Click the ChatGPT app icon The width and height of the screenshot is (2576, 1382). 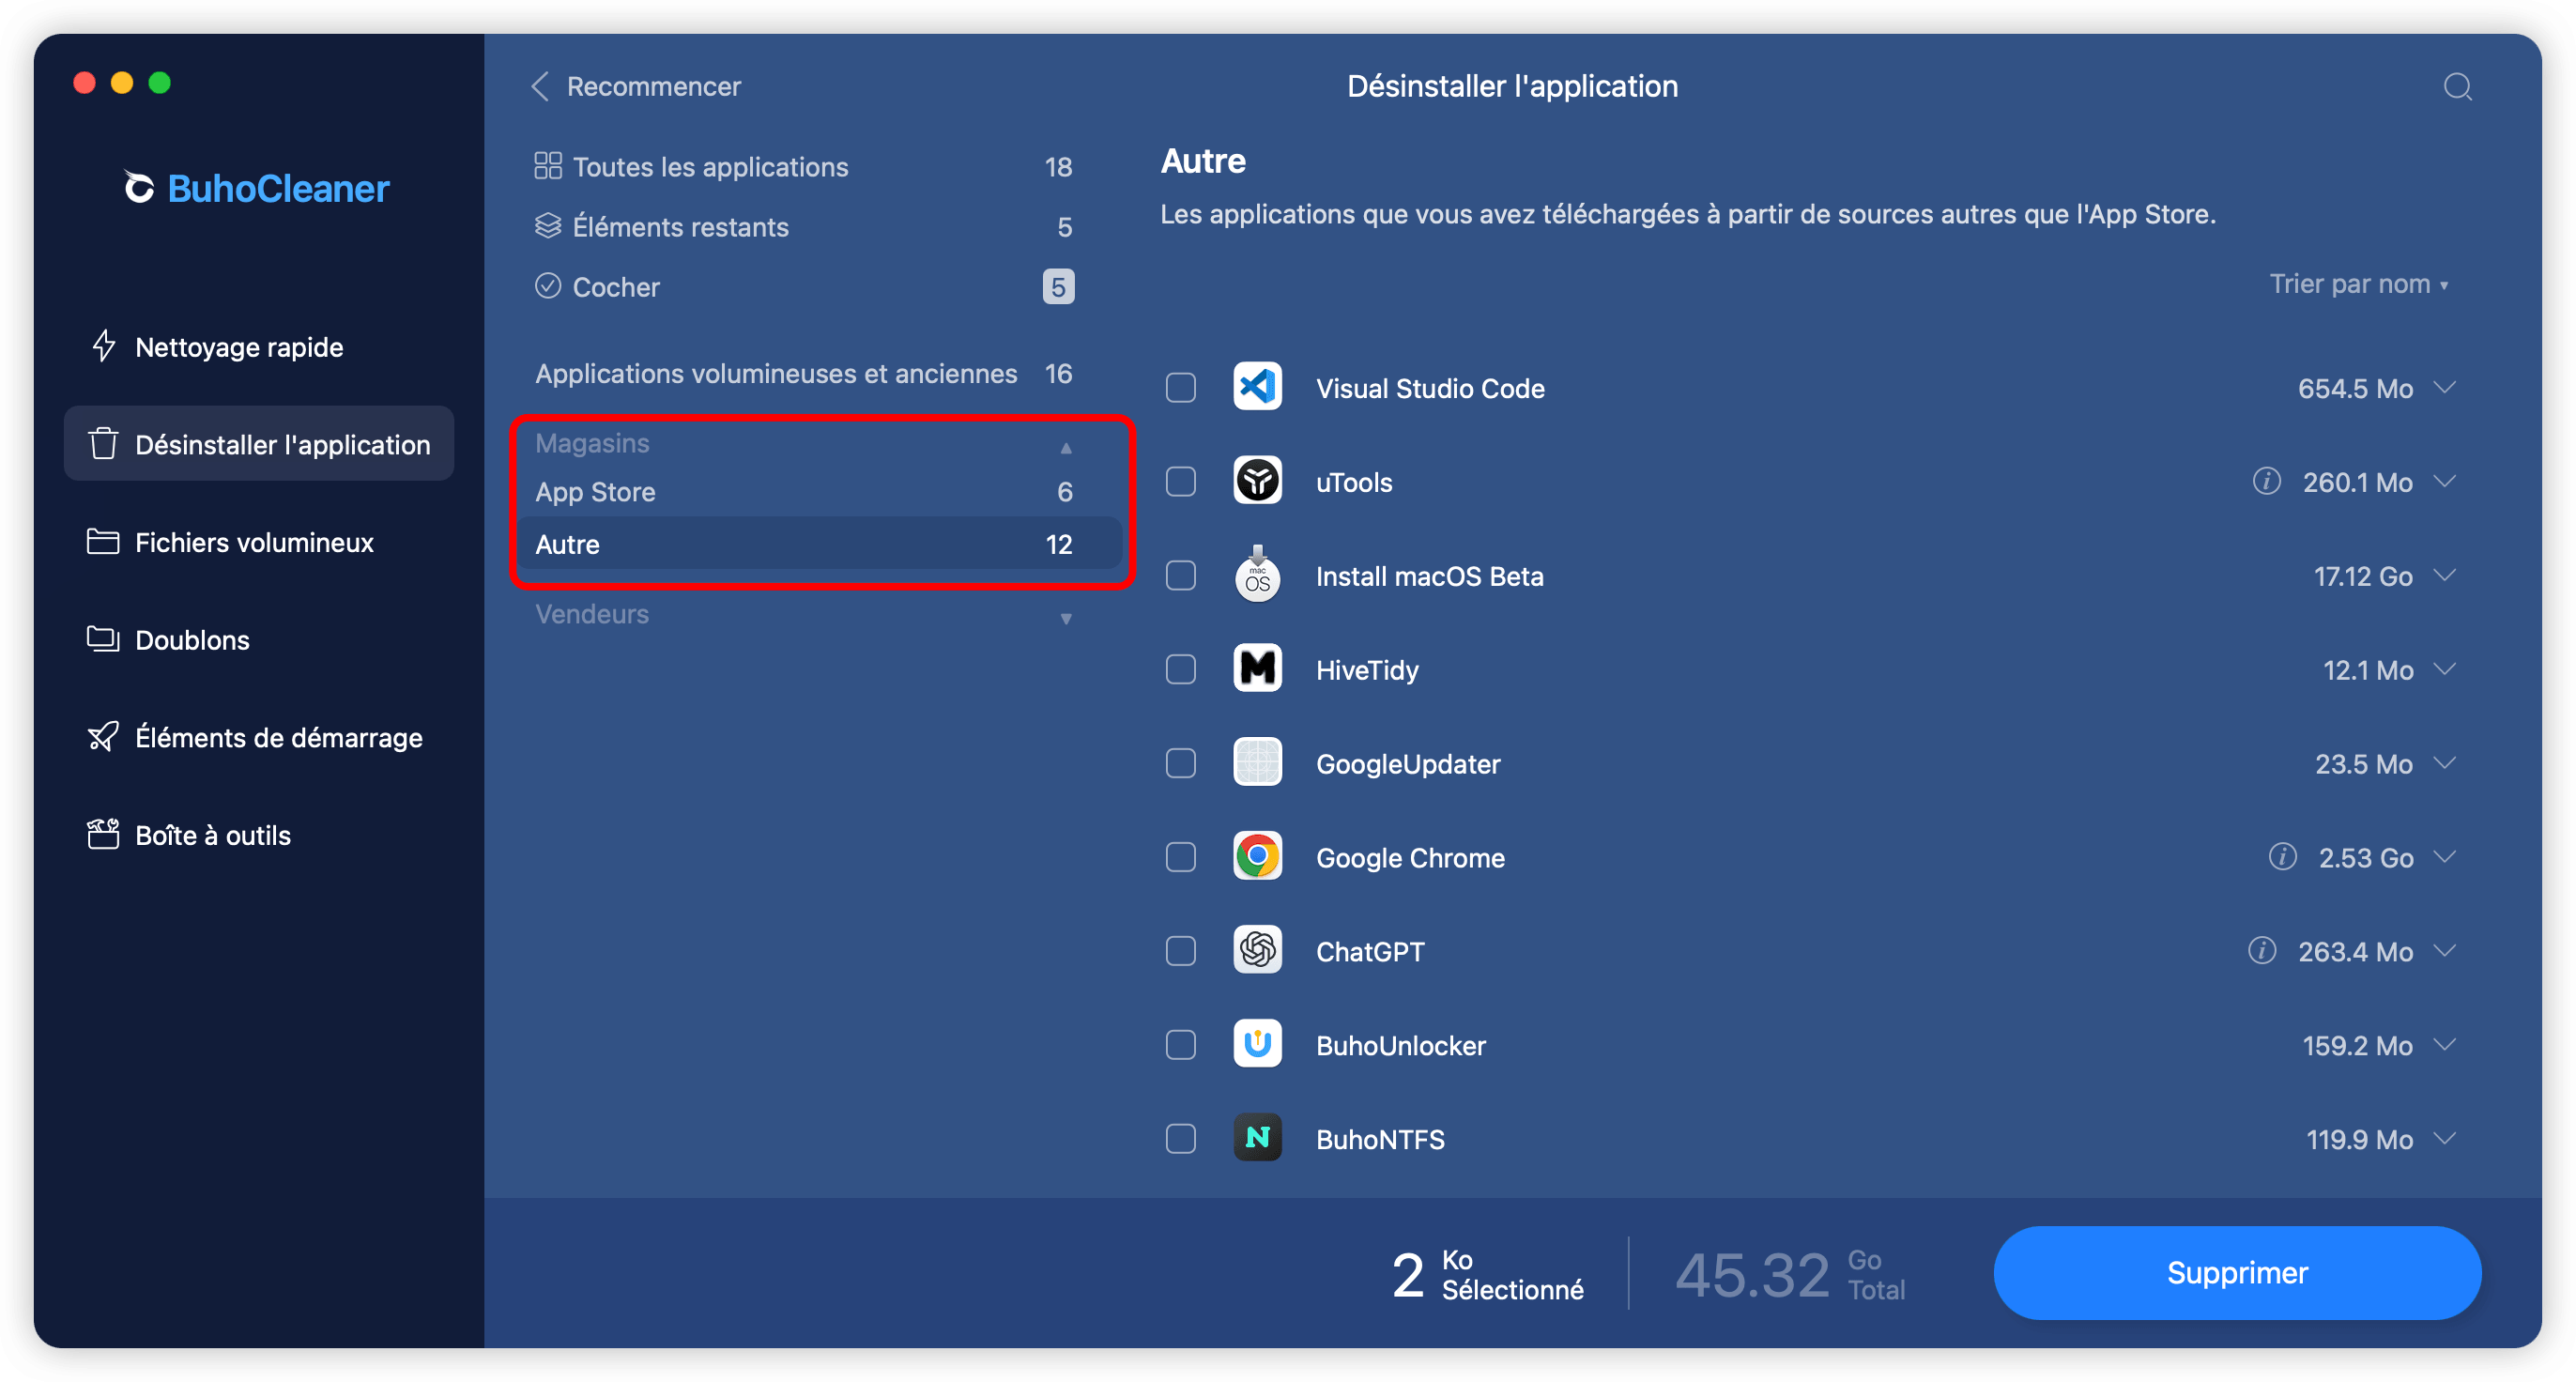[x=1257, y=950]
